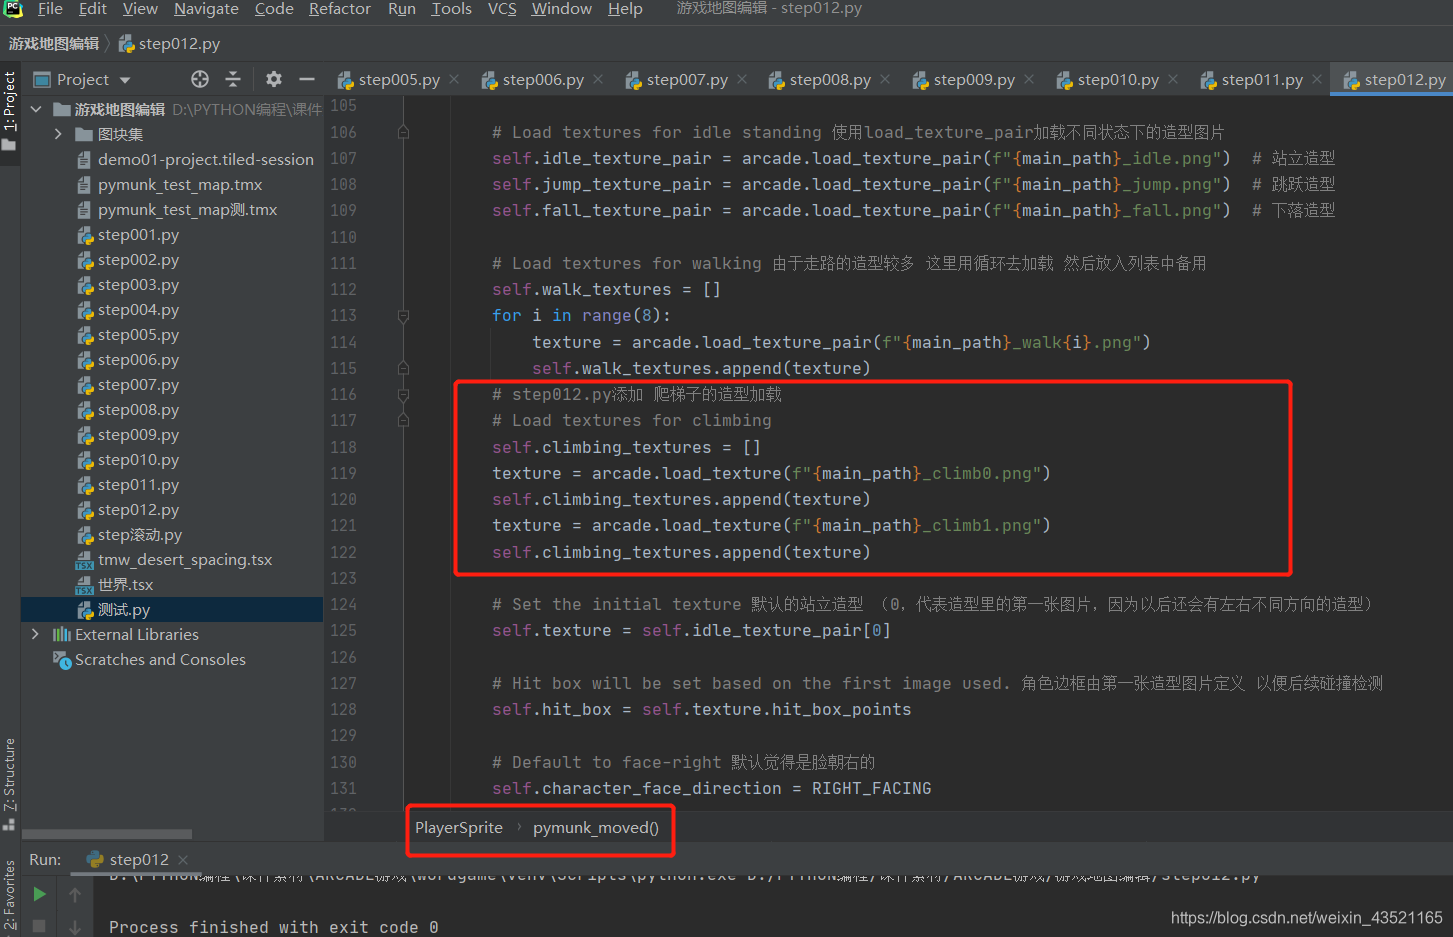Click line number 118 in the gutter

coord(343,447)
